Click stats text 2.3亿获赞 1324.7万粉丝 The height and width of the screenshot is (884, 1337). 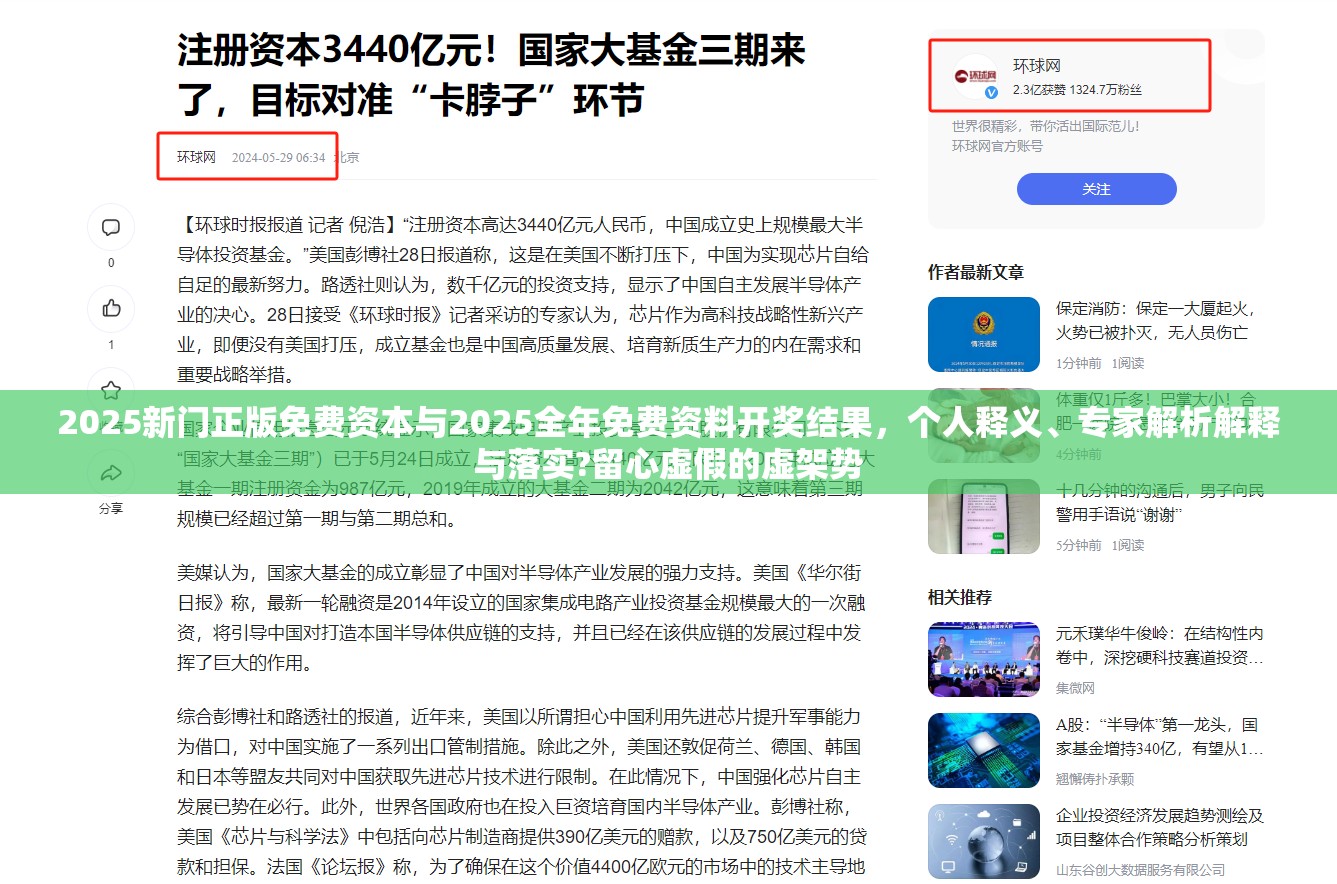[x=1077, y=90]
